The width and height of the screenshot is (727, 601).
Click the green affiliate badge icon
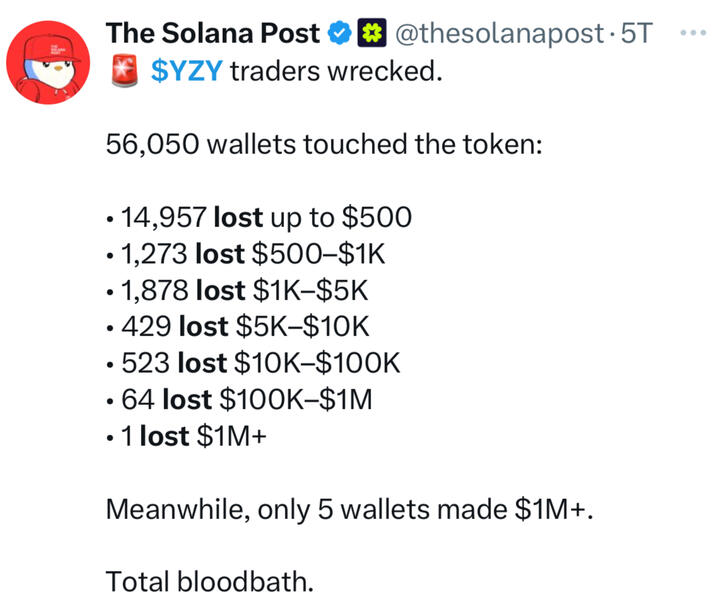coord(372,34)
